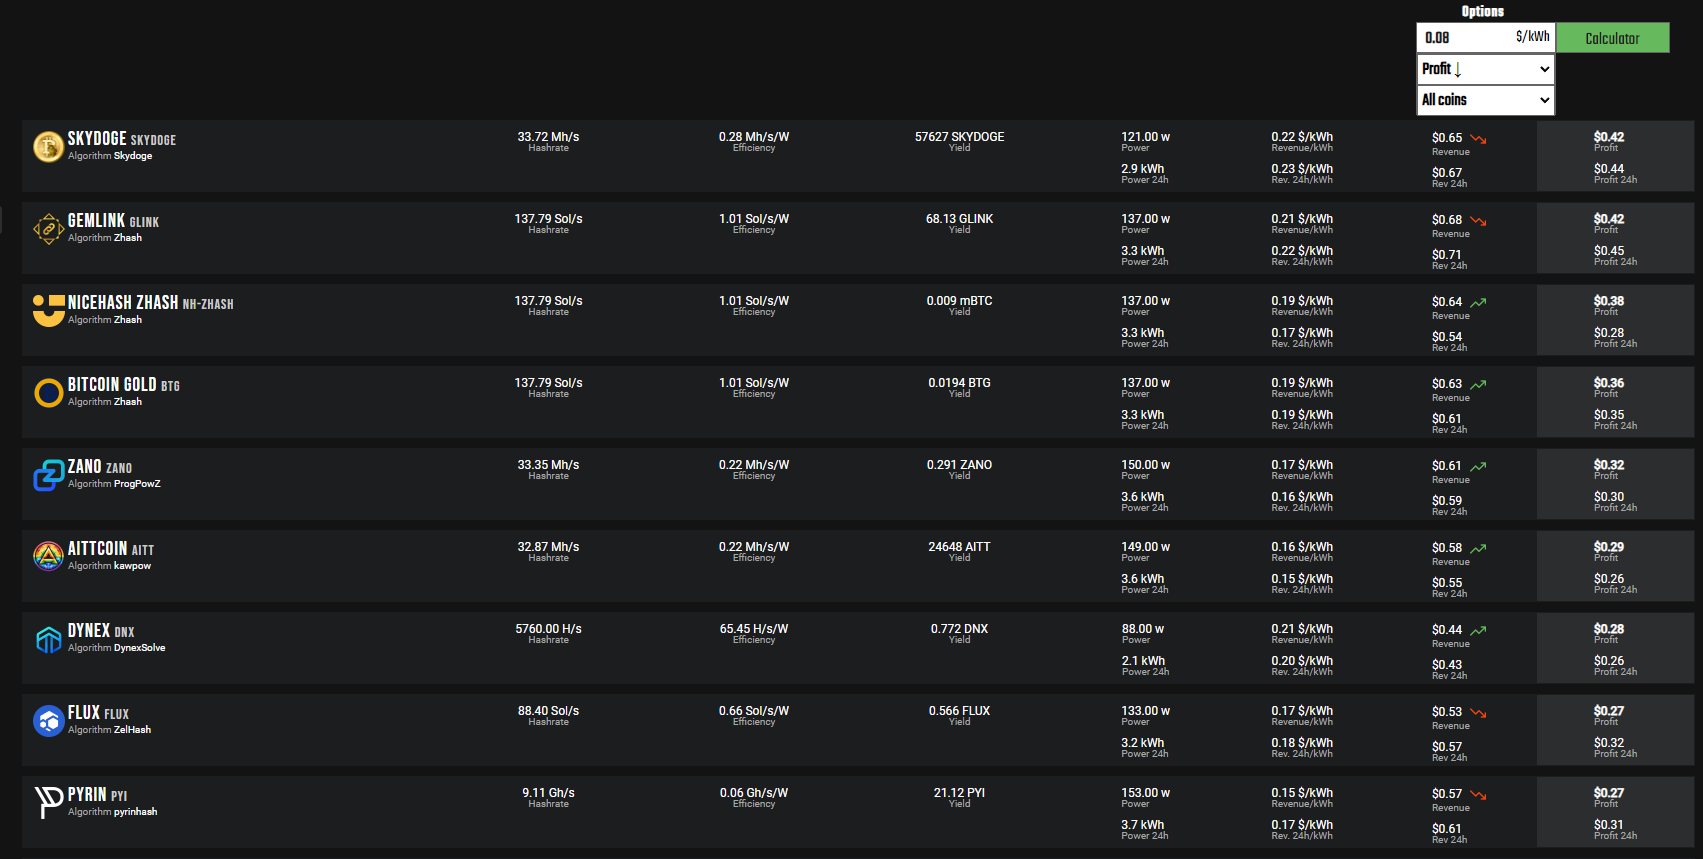Open the SKYDOGE coin name link
This screenshot has height=859, width=1703.
click(x=97, y=139)
